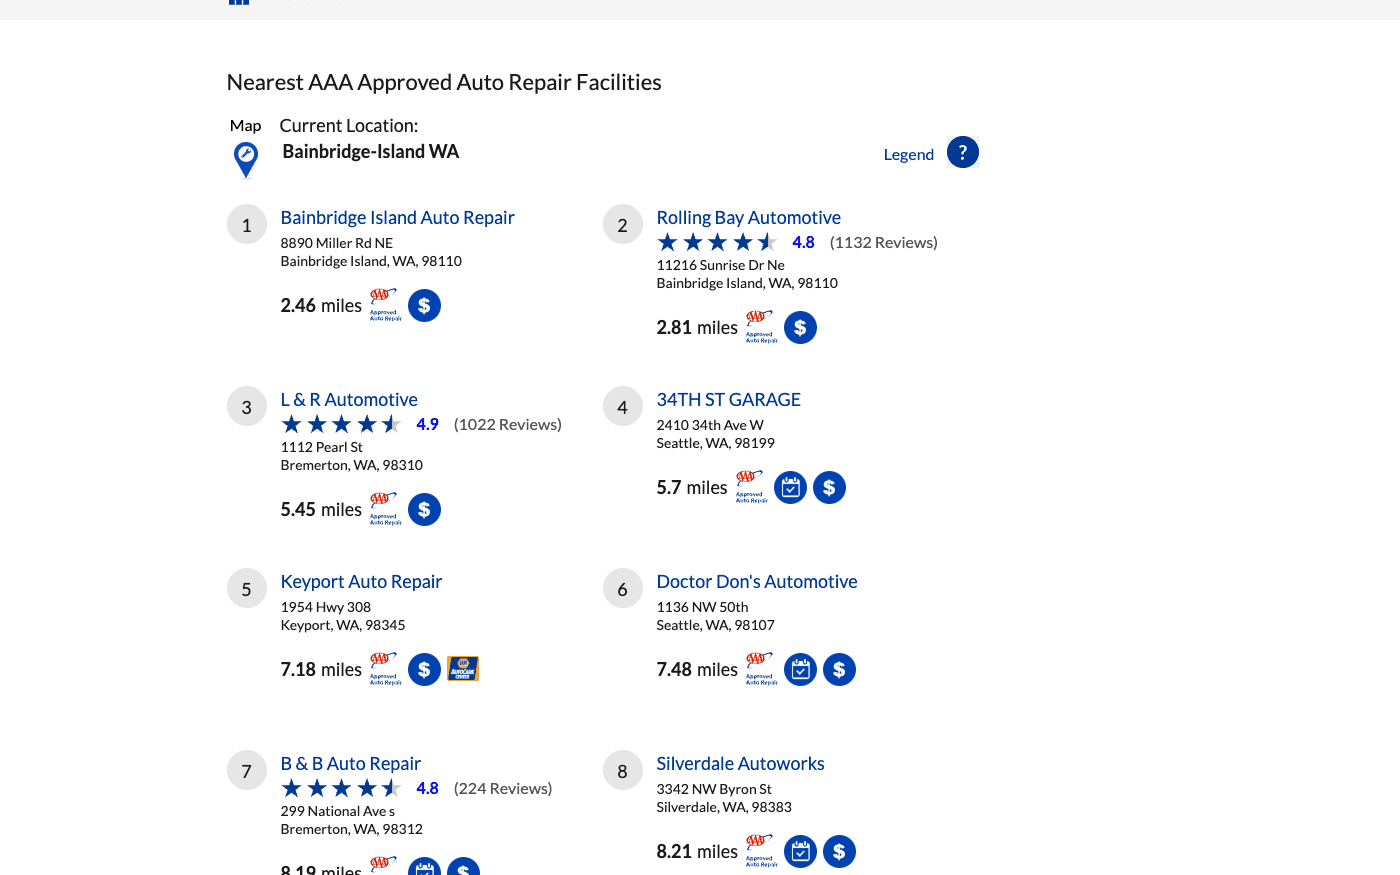Click address 11216 Sunrise Dr Ne
The width and height of the screenshot is (1400, 875).
(x=720, y=265)
